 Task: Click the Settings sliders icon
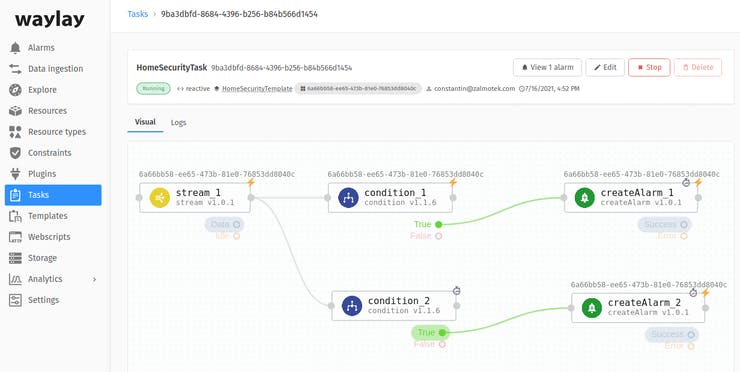(15, 300)
